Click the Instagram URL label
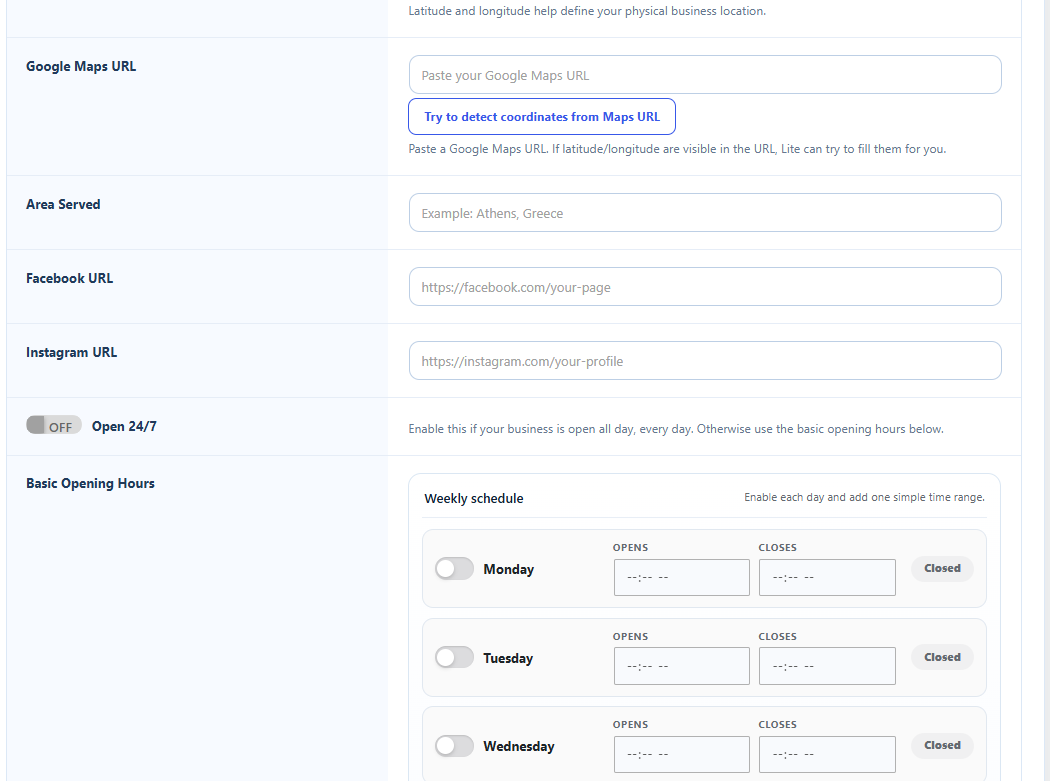Viewport: 1050px width, 781px height. point(72,352)
